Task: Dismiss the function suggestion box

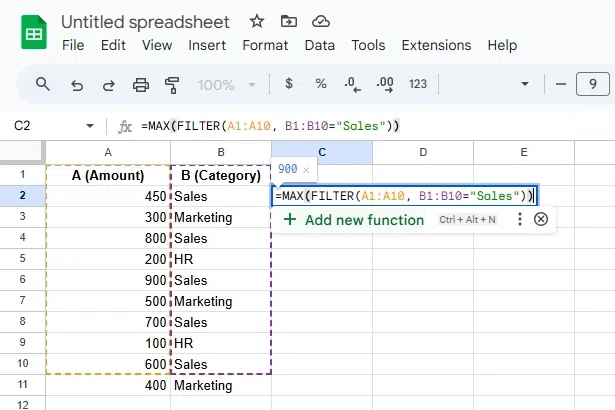Action: [x=541, y=219]
